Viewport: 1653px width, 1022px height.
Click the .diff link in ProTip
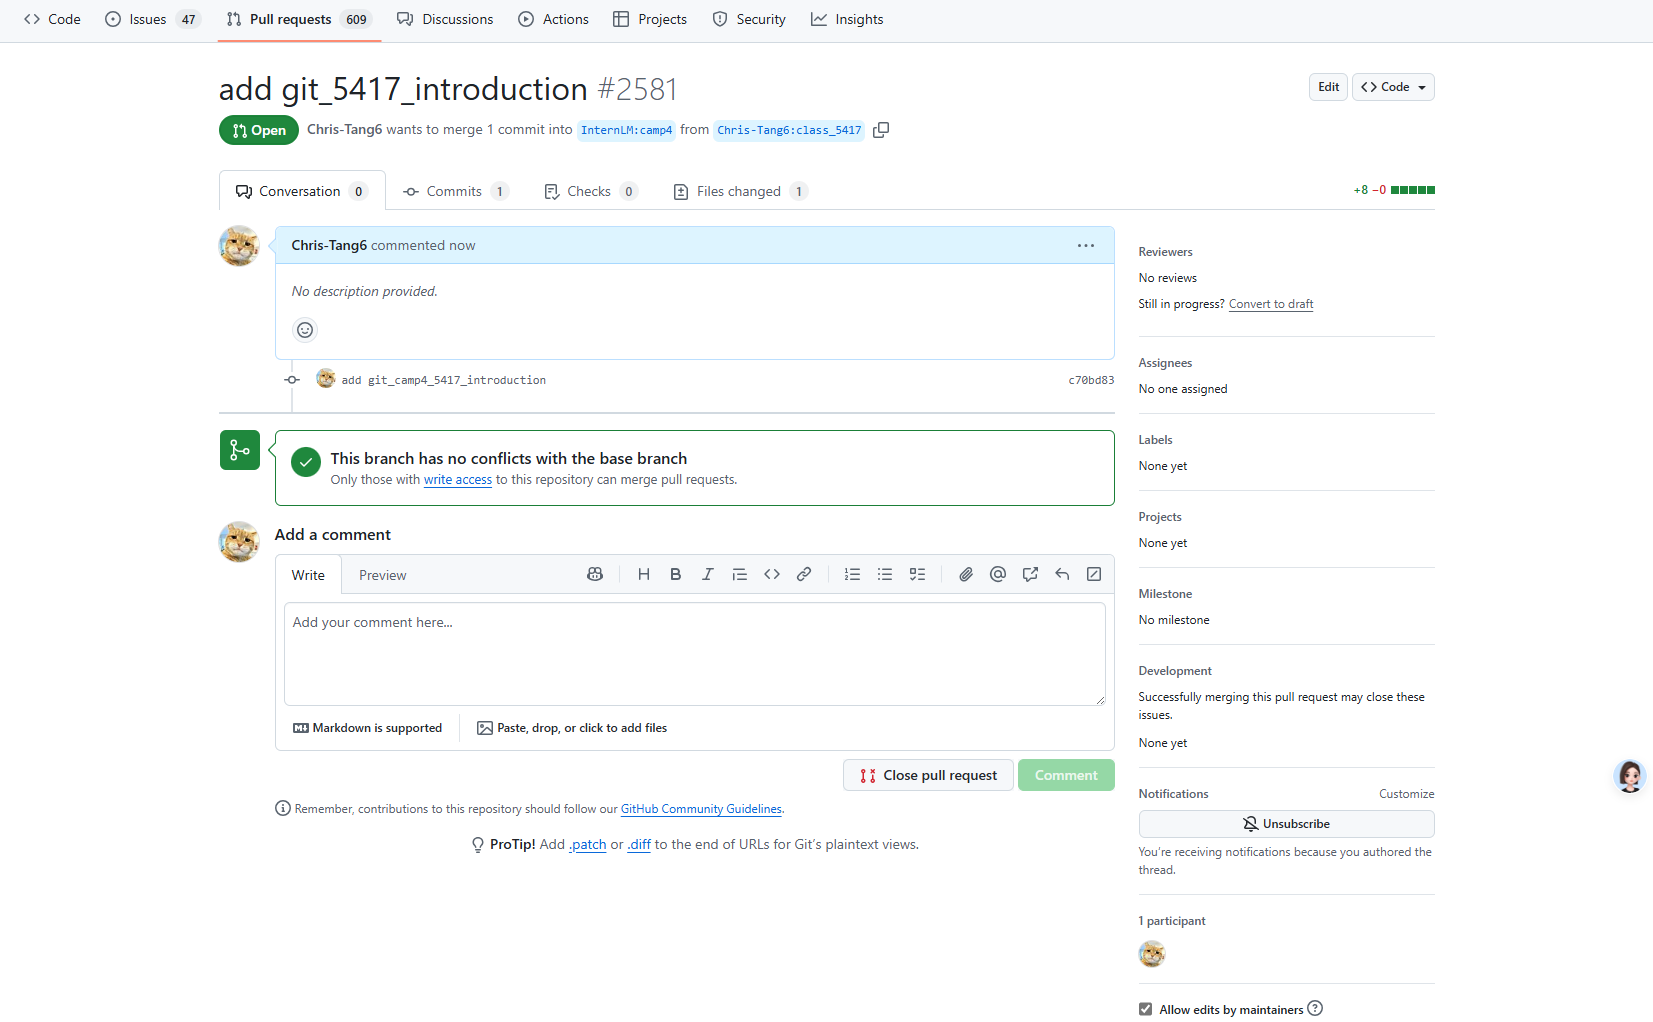pos(639,845)
